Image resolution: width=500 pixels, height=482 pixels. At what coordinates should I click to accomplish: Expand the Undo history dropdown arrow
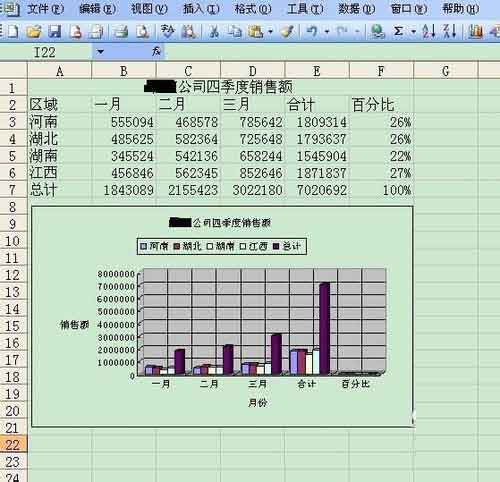pos(327,32)
